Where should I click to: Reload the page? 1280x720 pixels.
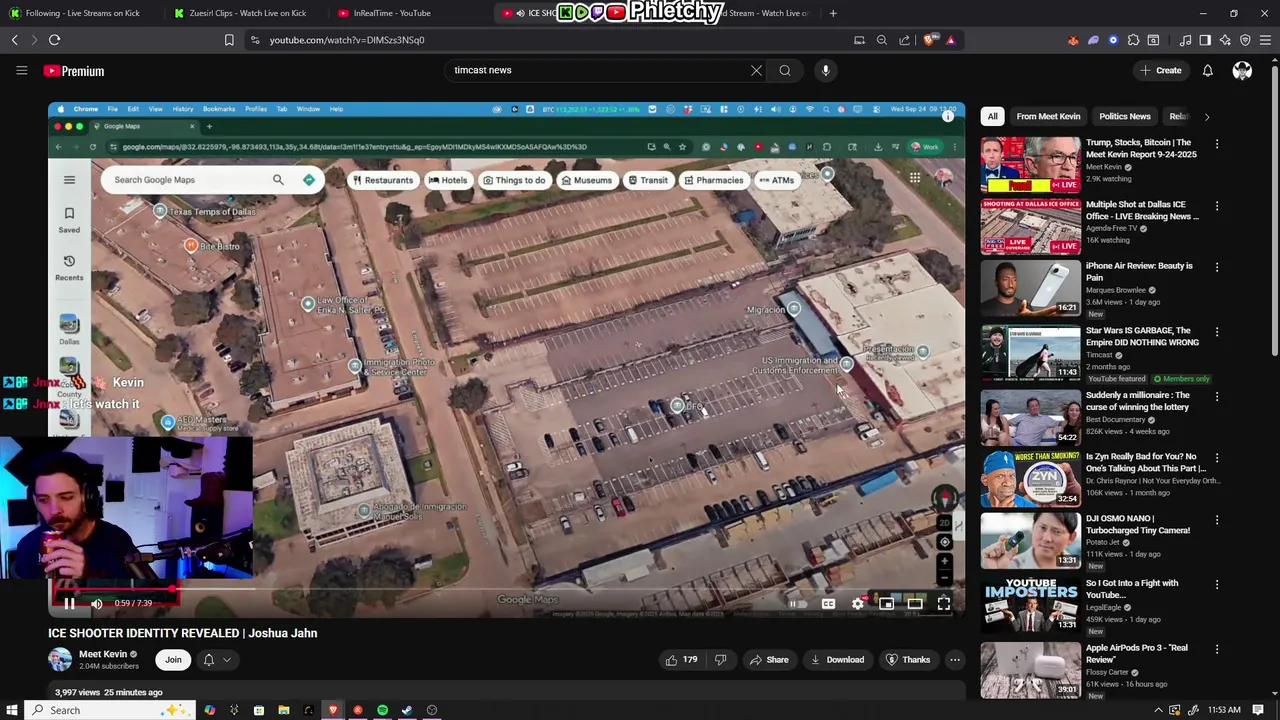[54, 40]
